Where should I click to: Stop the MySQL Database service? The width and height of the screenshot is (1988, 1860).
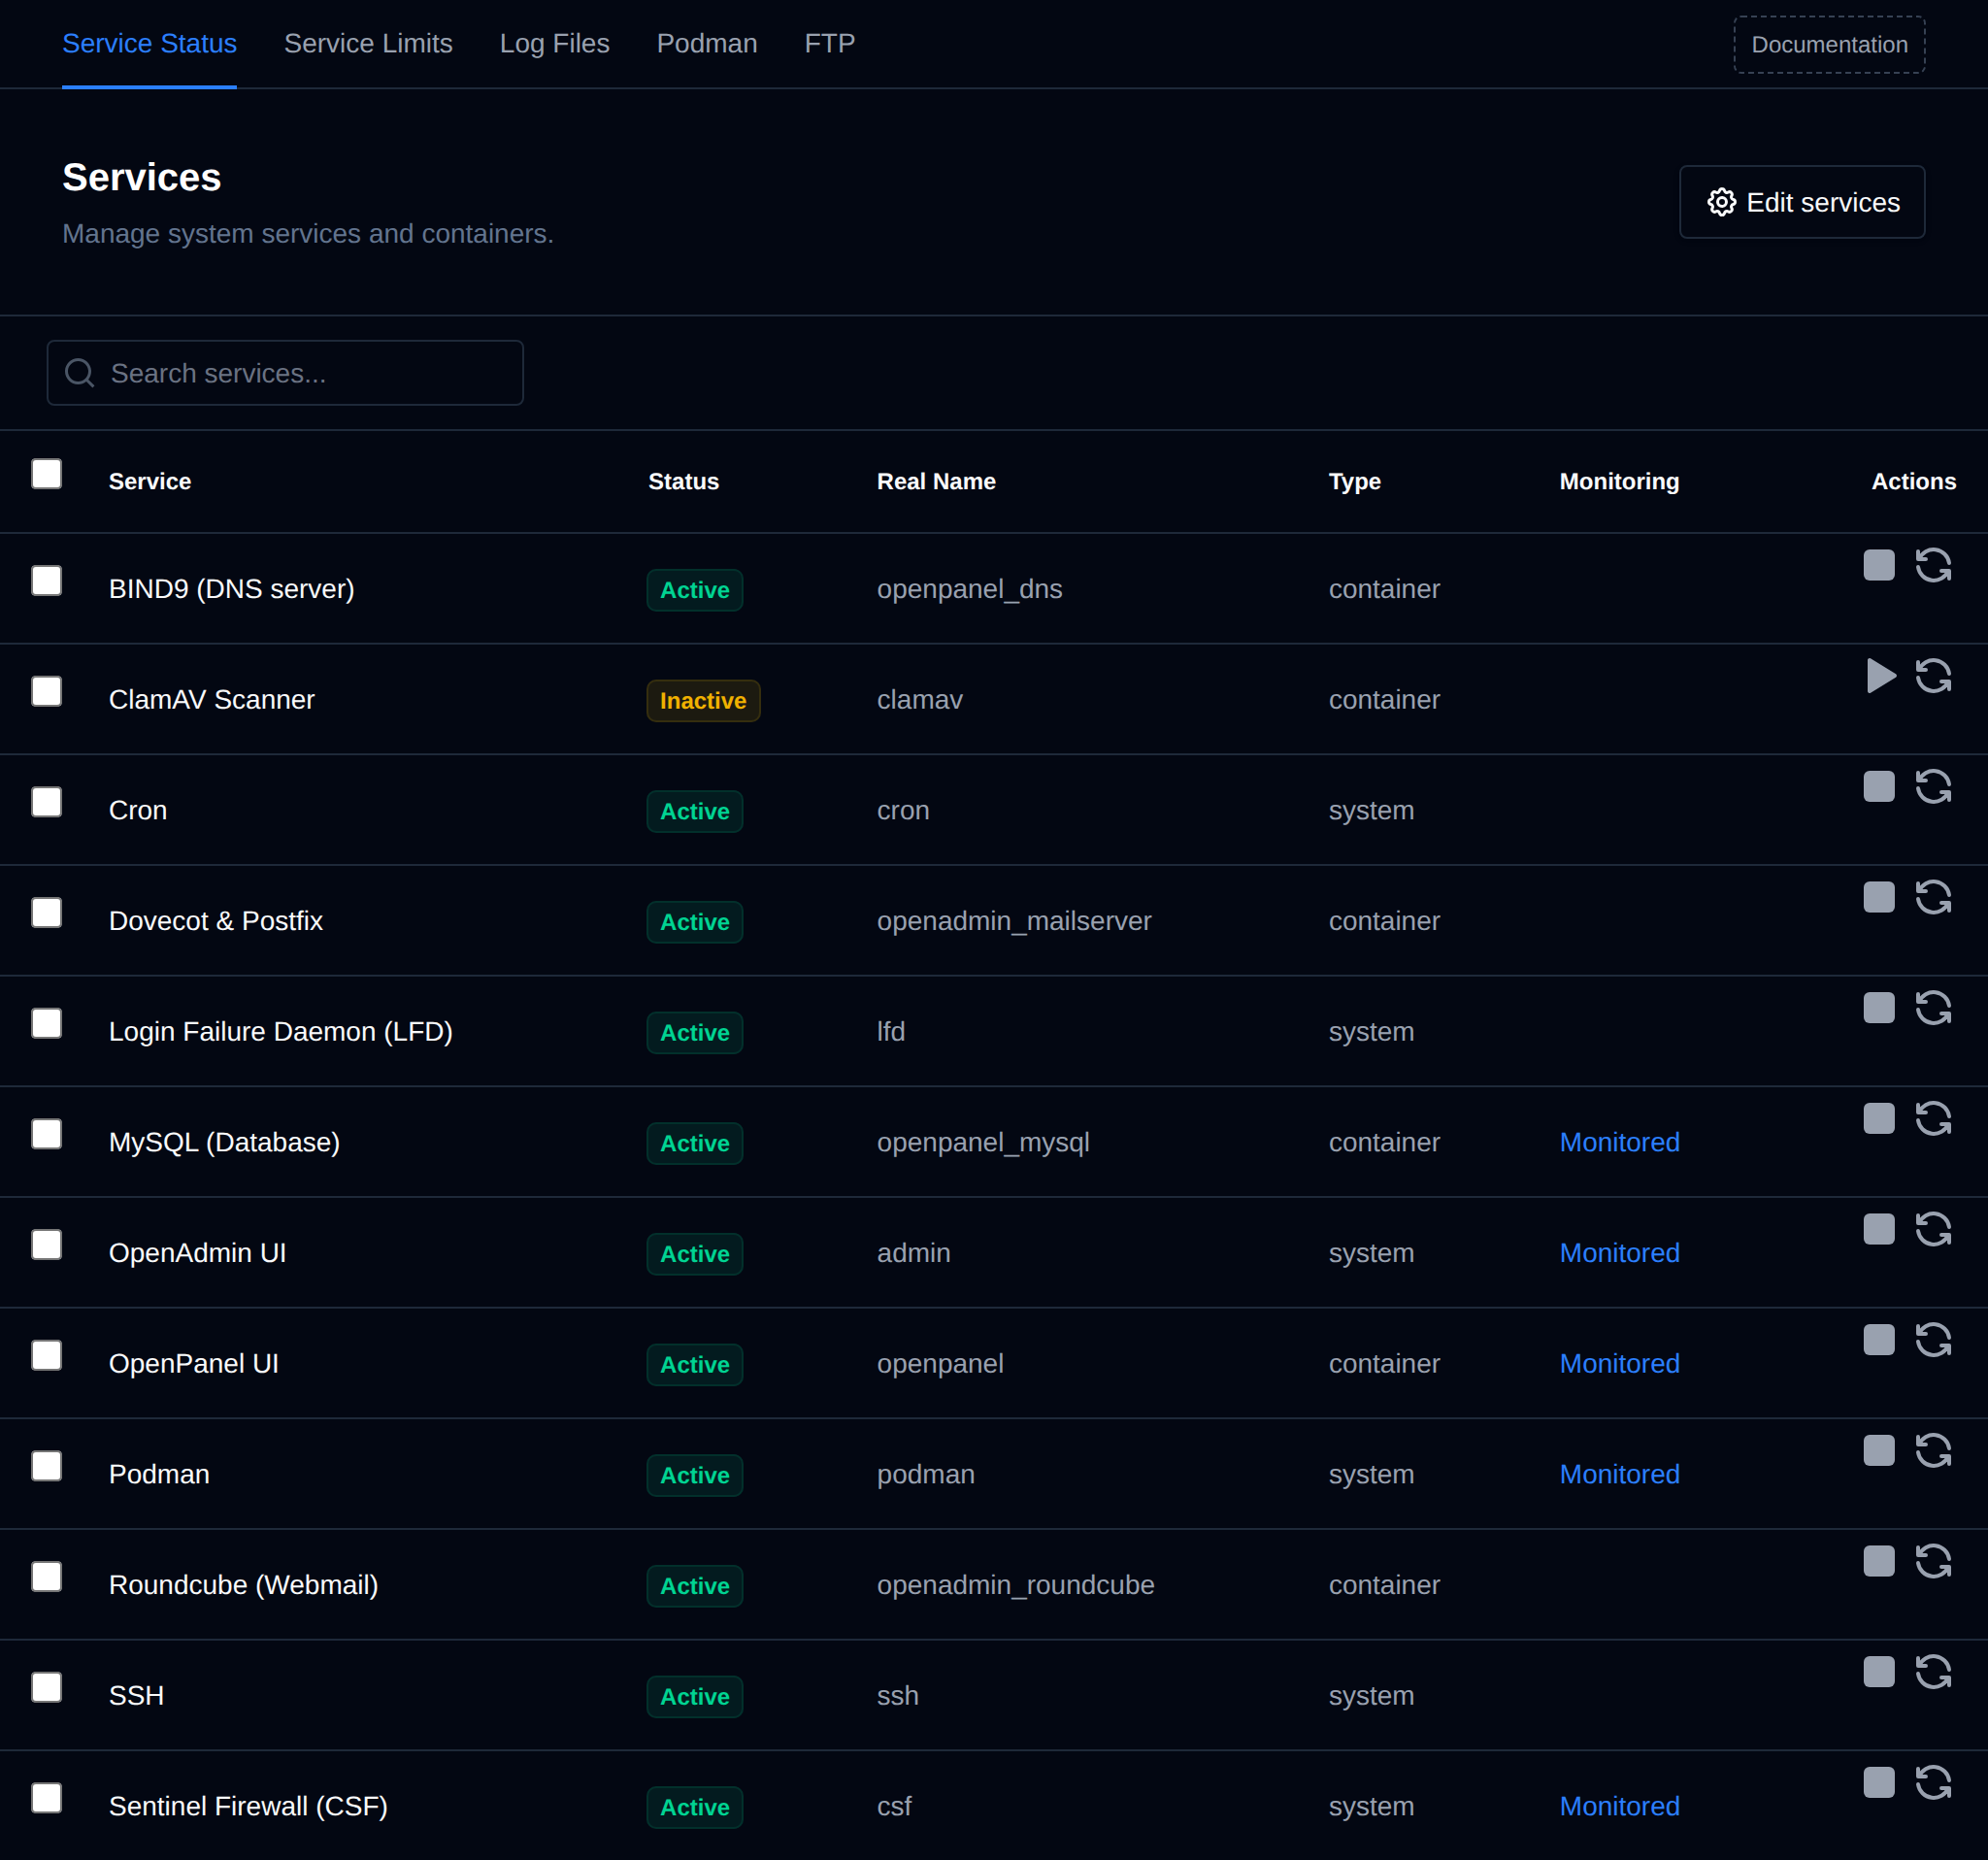(1879, 1118)
